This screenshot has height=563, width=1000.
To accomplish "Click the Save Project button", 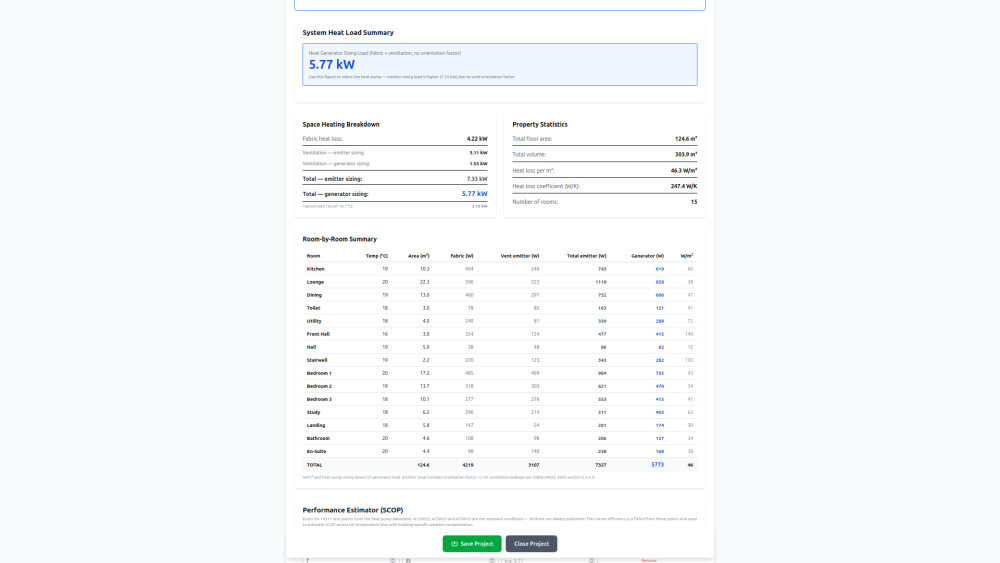I will tap(472, 544).
